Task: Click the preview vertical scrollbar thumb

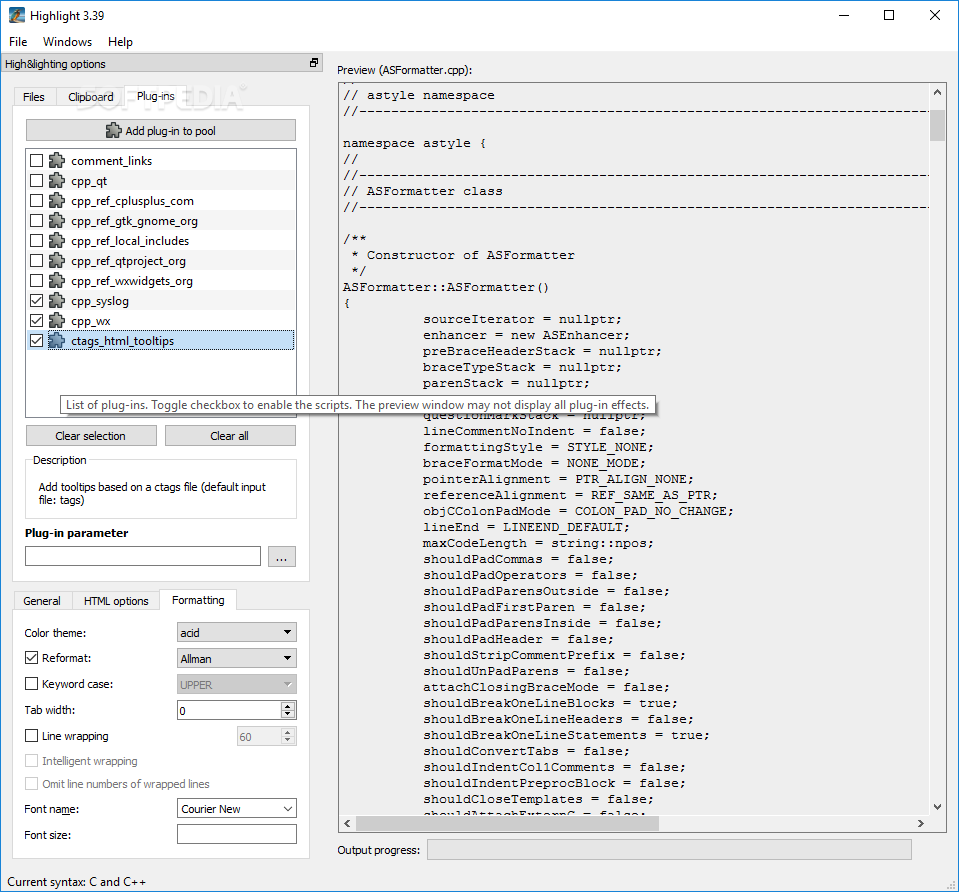Action: [937, 125]
